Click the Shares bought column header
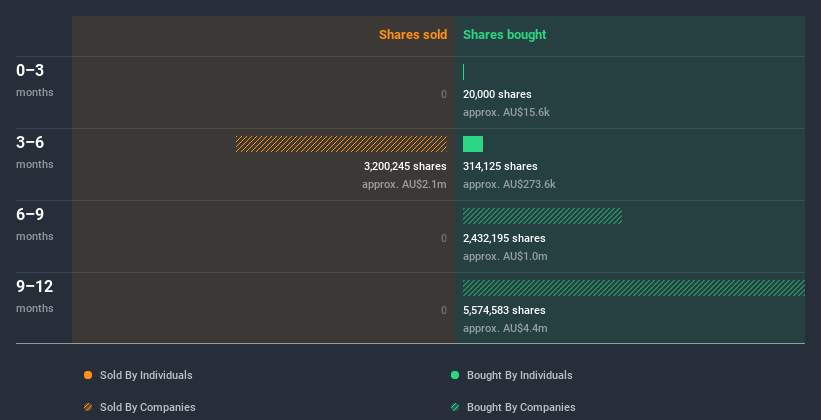The width and height of the screenshot is (821, 420). coord(505,35)
